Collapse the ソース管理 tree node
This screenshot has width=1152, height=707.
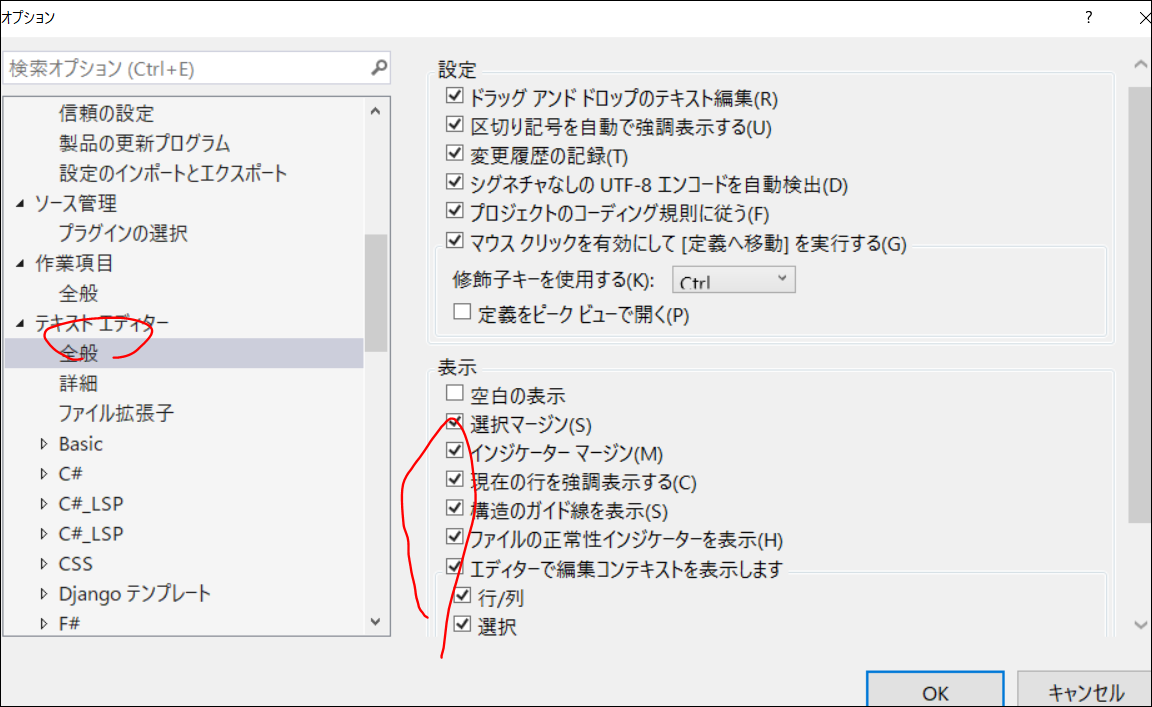click(x=21, y=203)
